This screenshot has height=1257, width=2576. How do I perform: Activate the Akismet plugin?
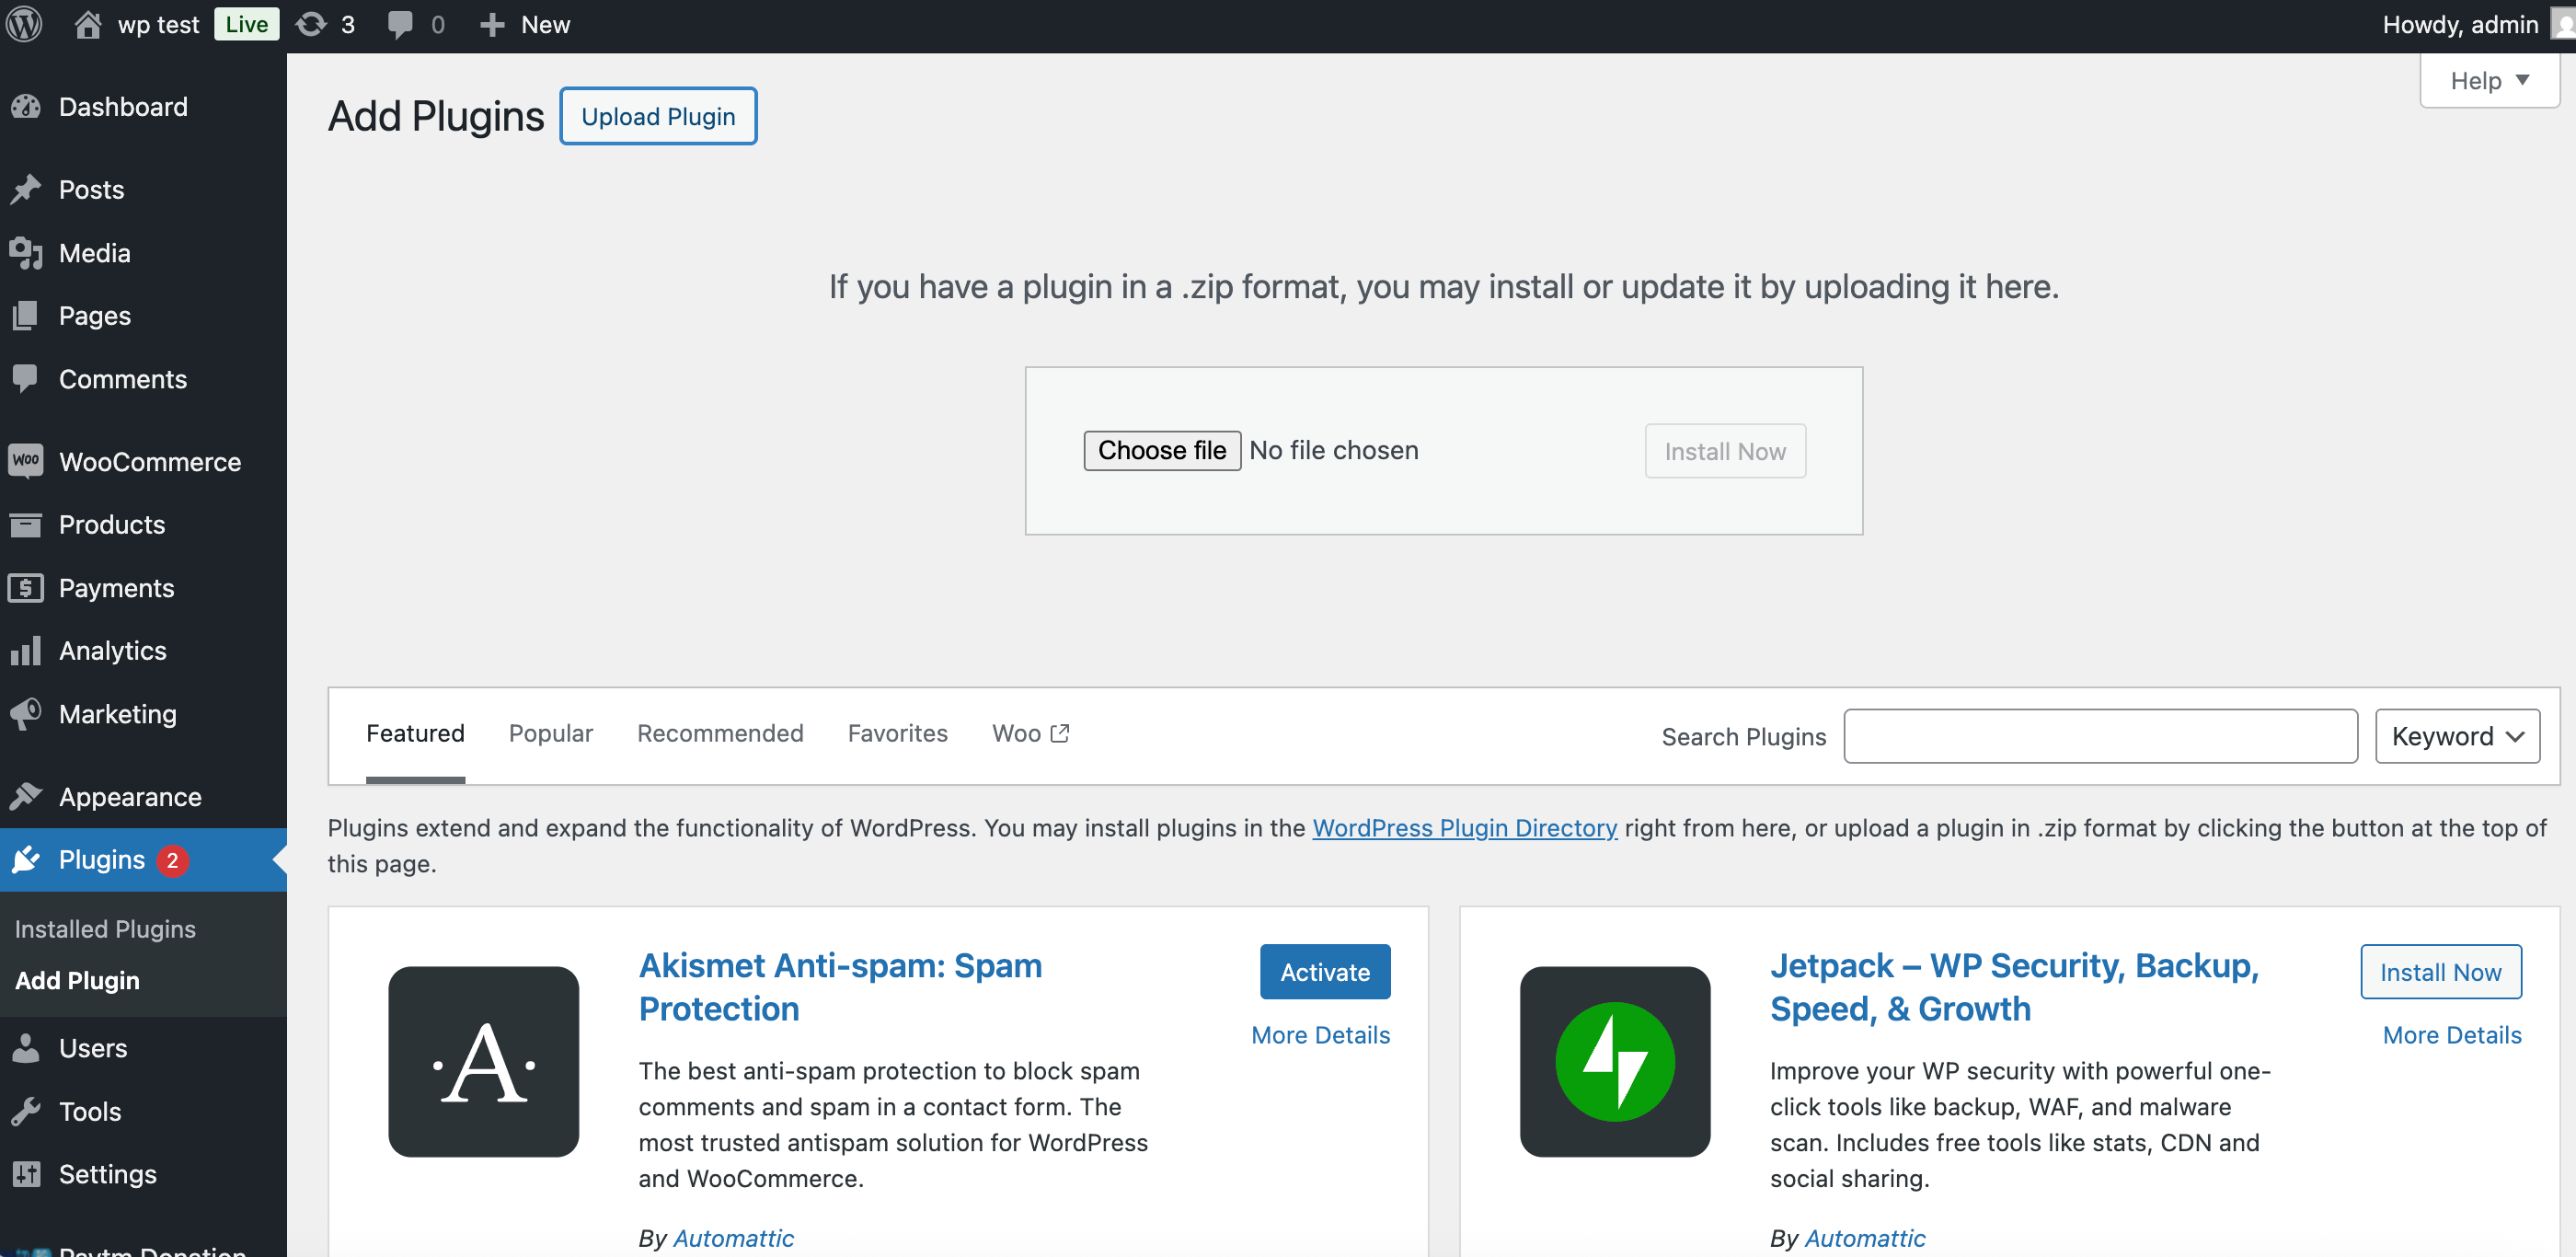(x=1325, y=971)
